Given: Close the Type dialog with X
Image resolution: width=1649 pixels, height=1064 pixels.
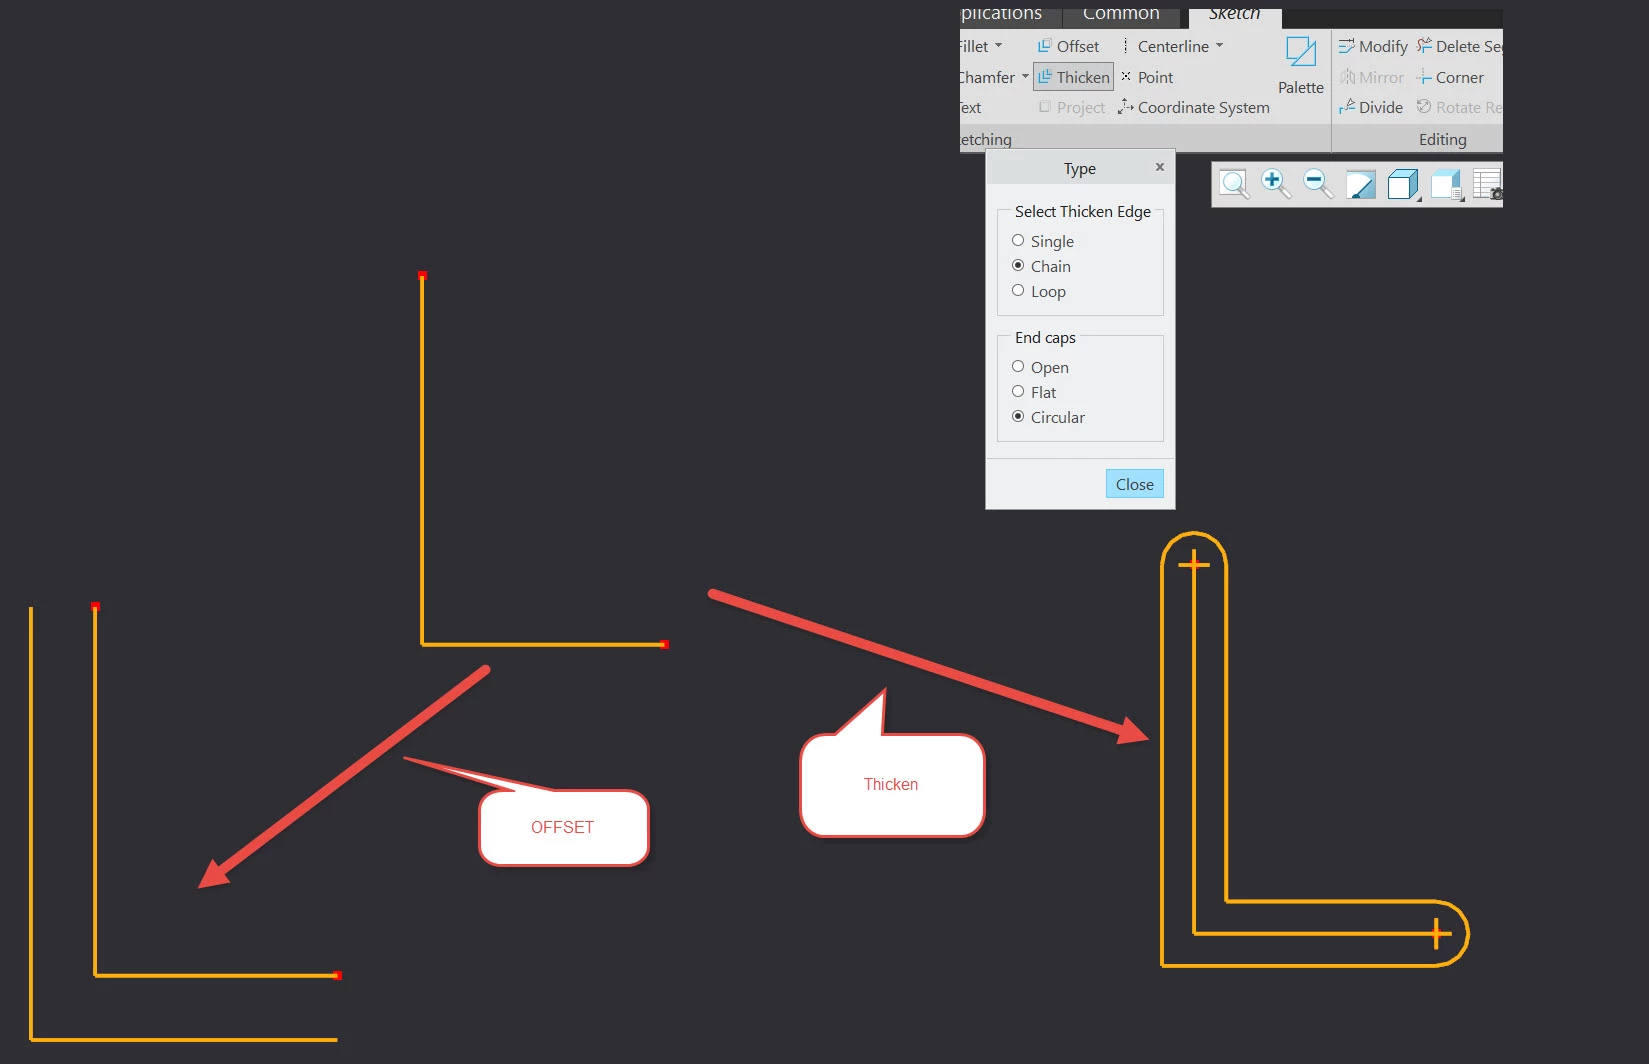Looking at the screenshot, I should (x=1160, y=167).
